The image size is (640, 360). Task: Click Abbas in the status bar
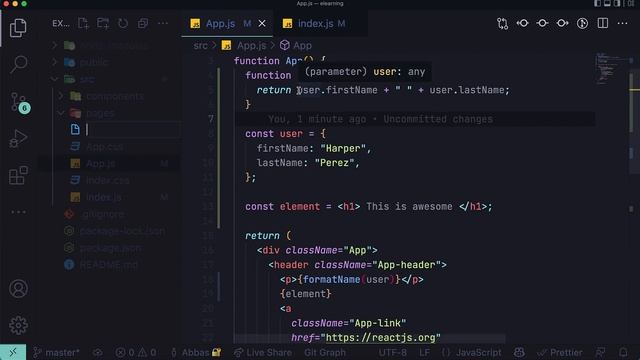[x=196, y=352]
